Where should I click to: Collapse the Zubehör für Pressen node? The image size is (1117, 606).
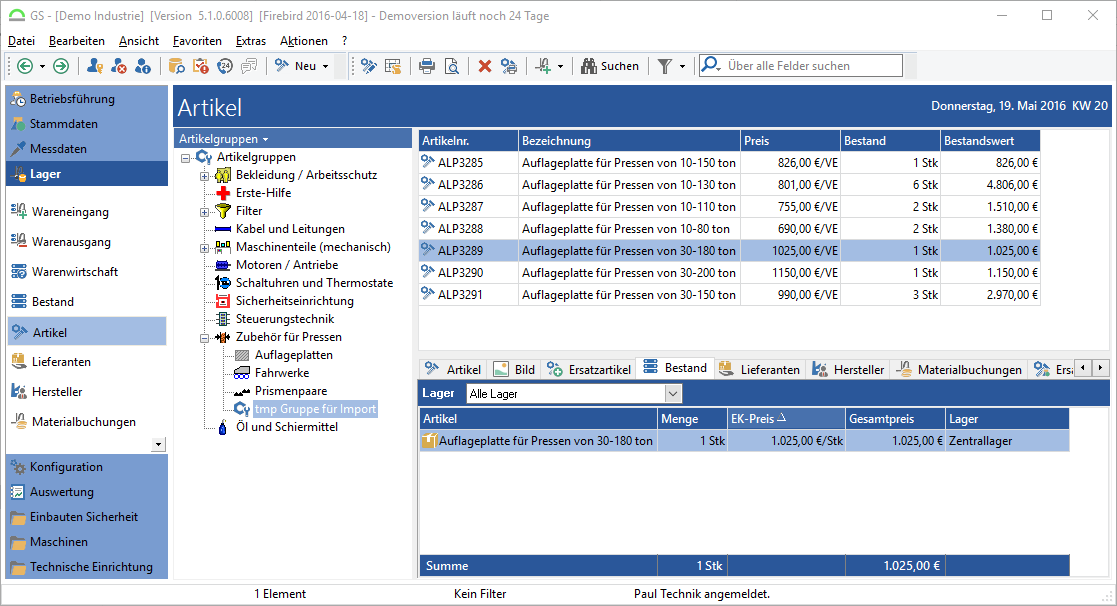tap(204, 338)
